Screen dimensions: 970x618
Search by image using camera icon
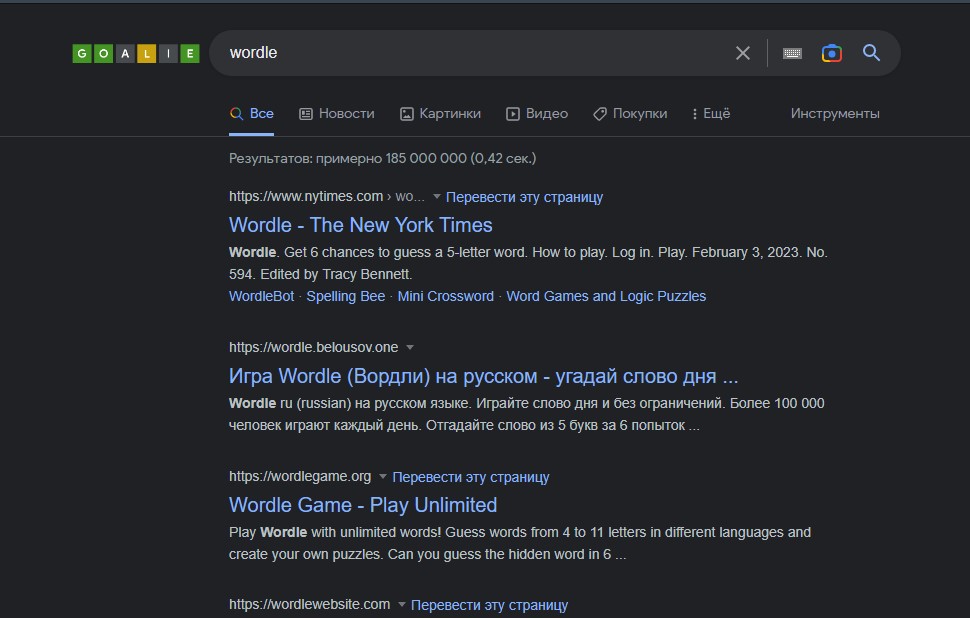[831, 53]
